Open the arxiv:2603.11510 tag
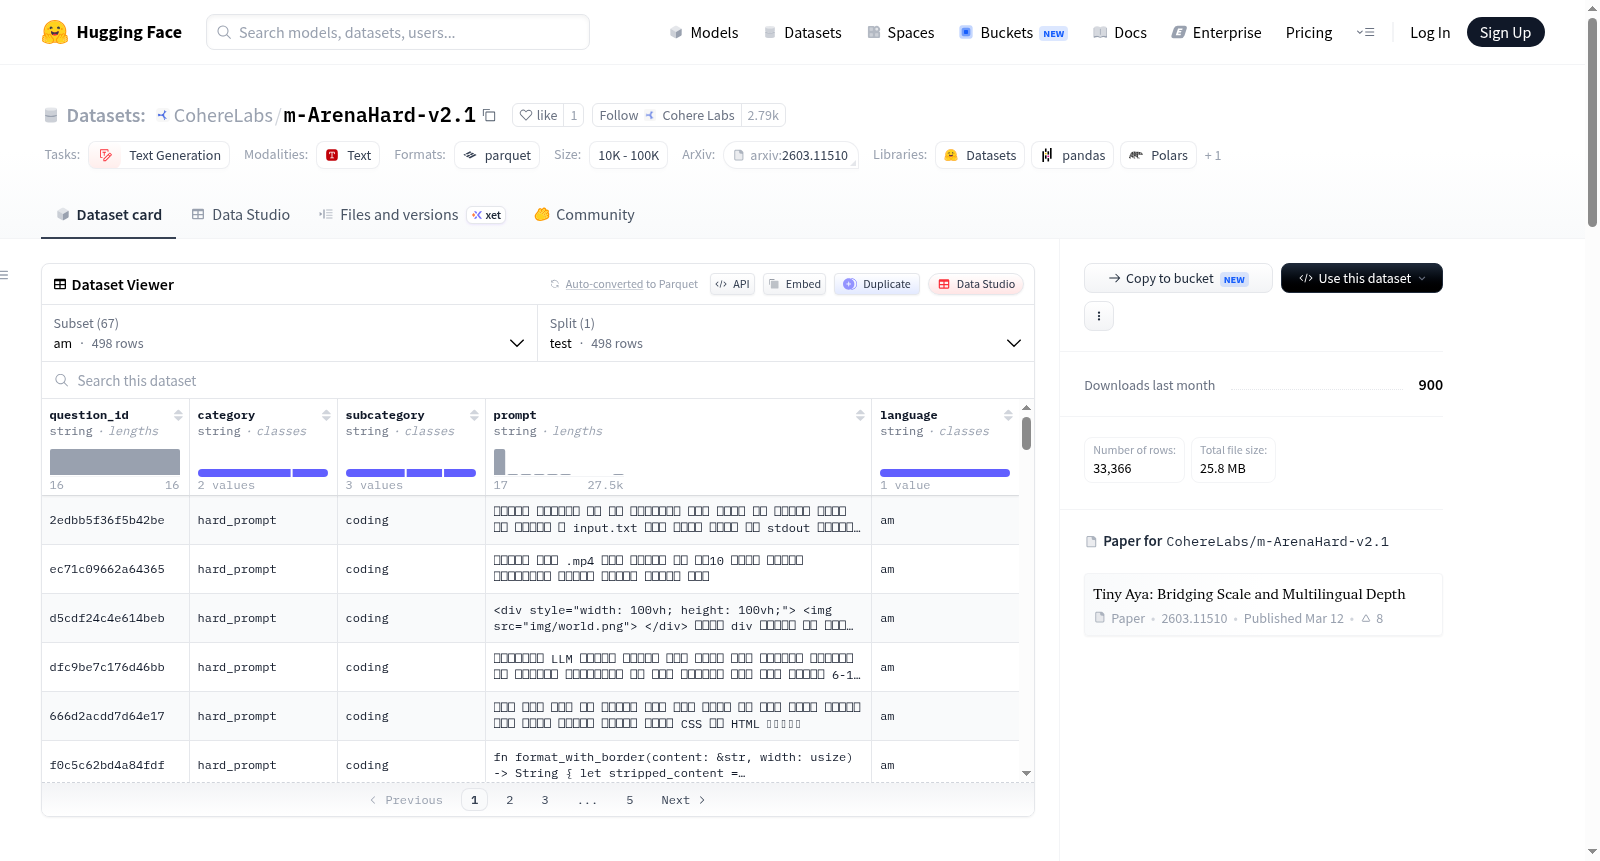This screenshot has width=1600, height=861. pos(790,155)
